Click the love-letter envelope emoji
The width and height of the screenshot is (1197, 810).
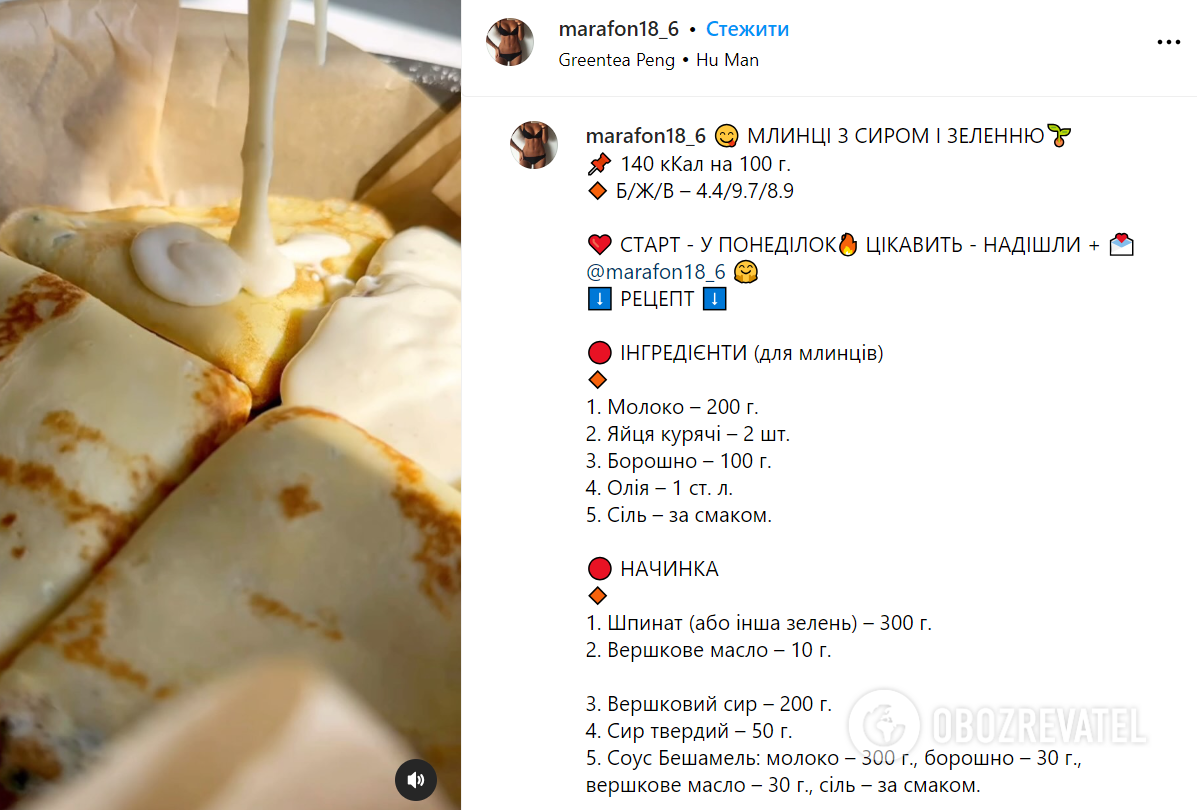click(1121, 244)
